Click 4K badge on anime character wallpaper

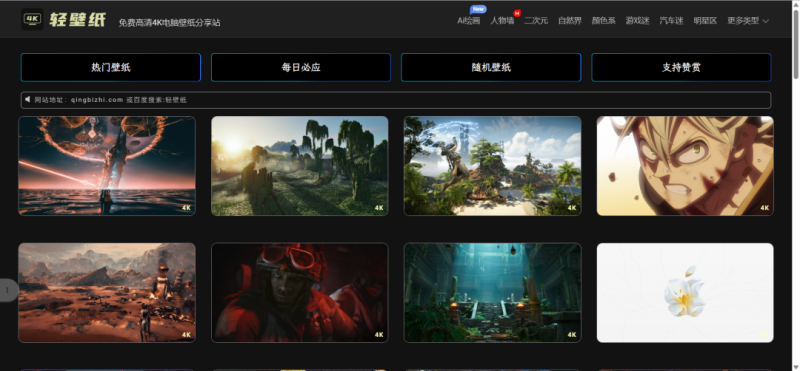pos(764,208)
